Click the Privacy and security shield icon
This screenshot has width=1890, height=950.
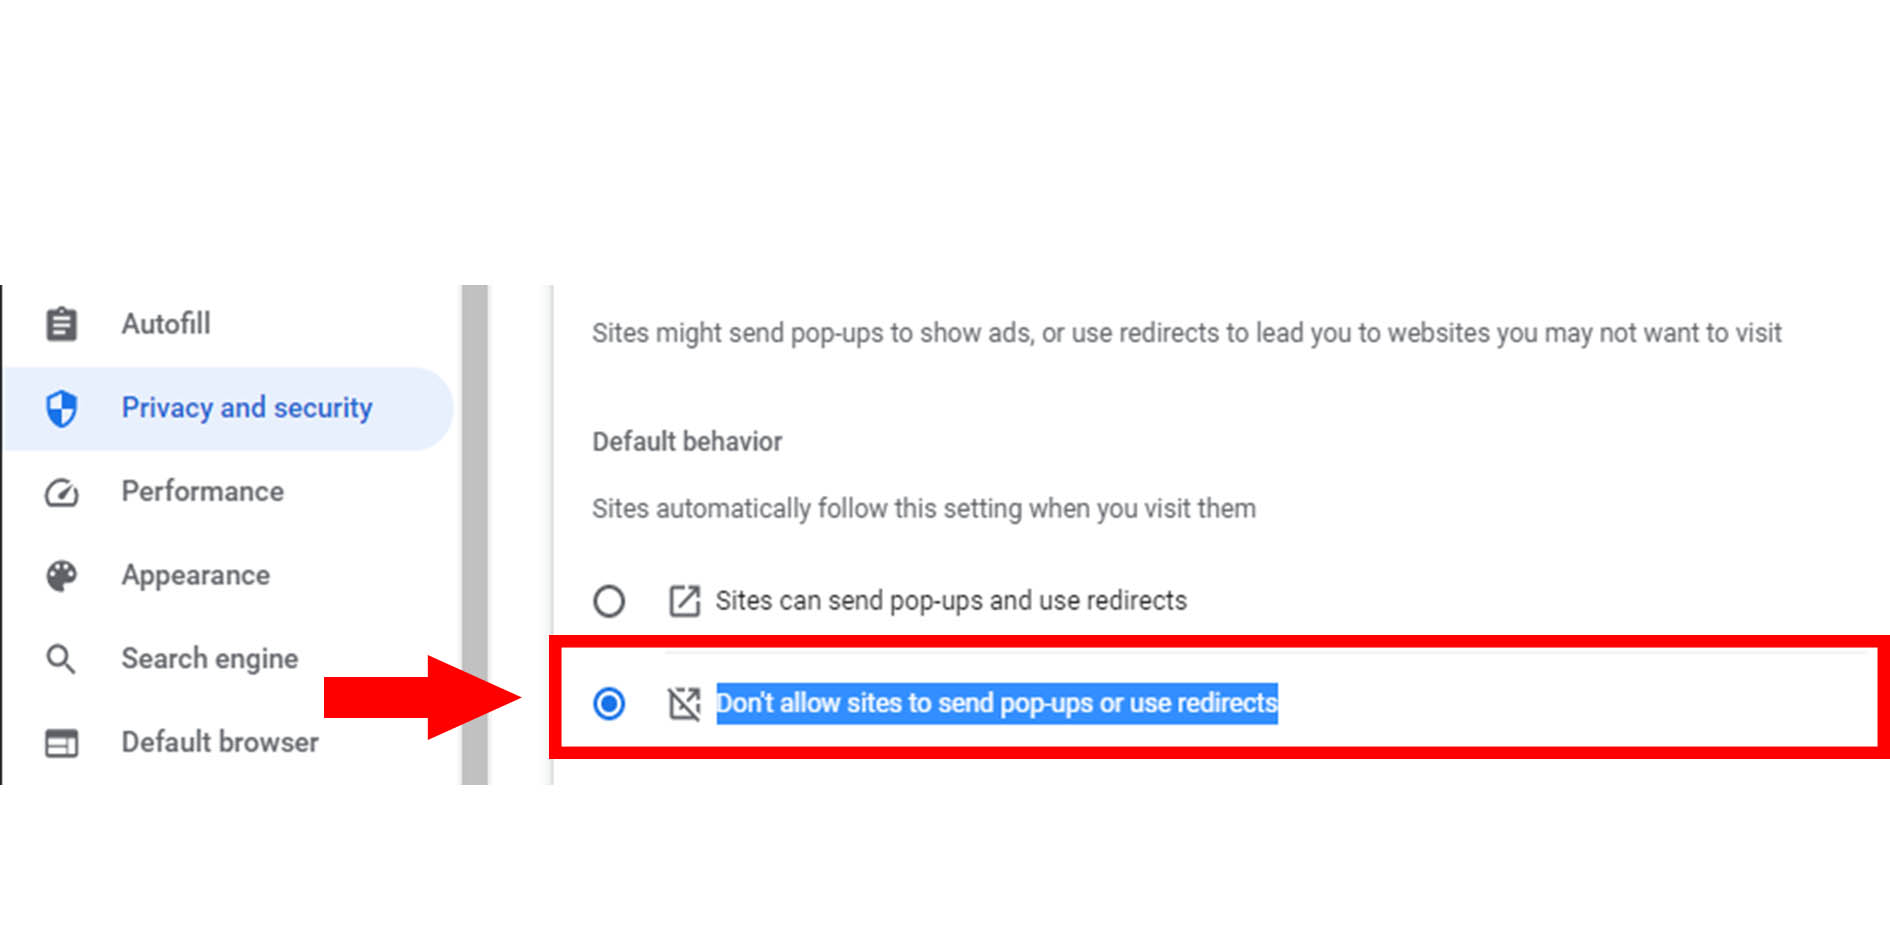[61, 408]
